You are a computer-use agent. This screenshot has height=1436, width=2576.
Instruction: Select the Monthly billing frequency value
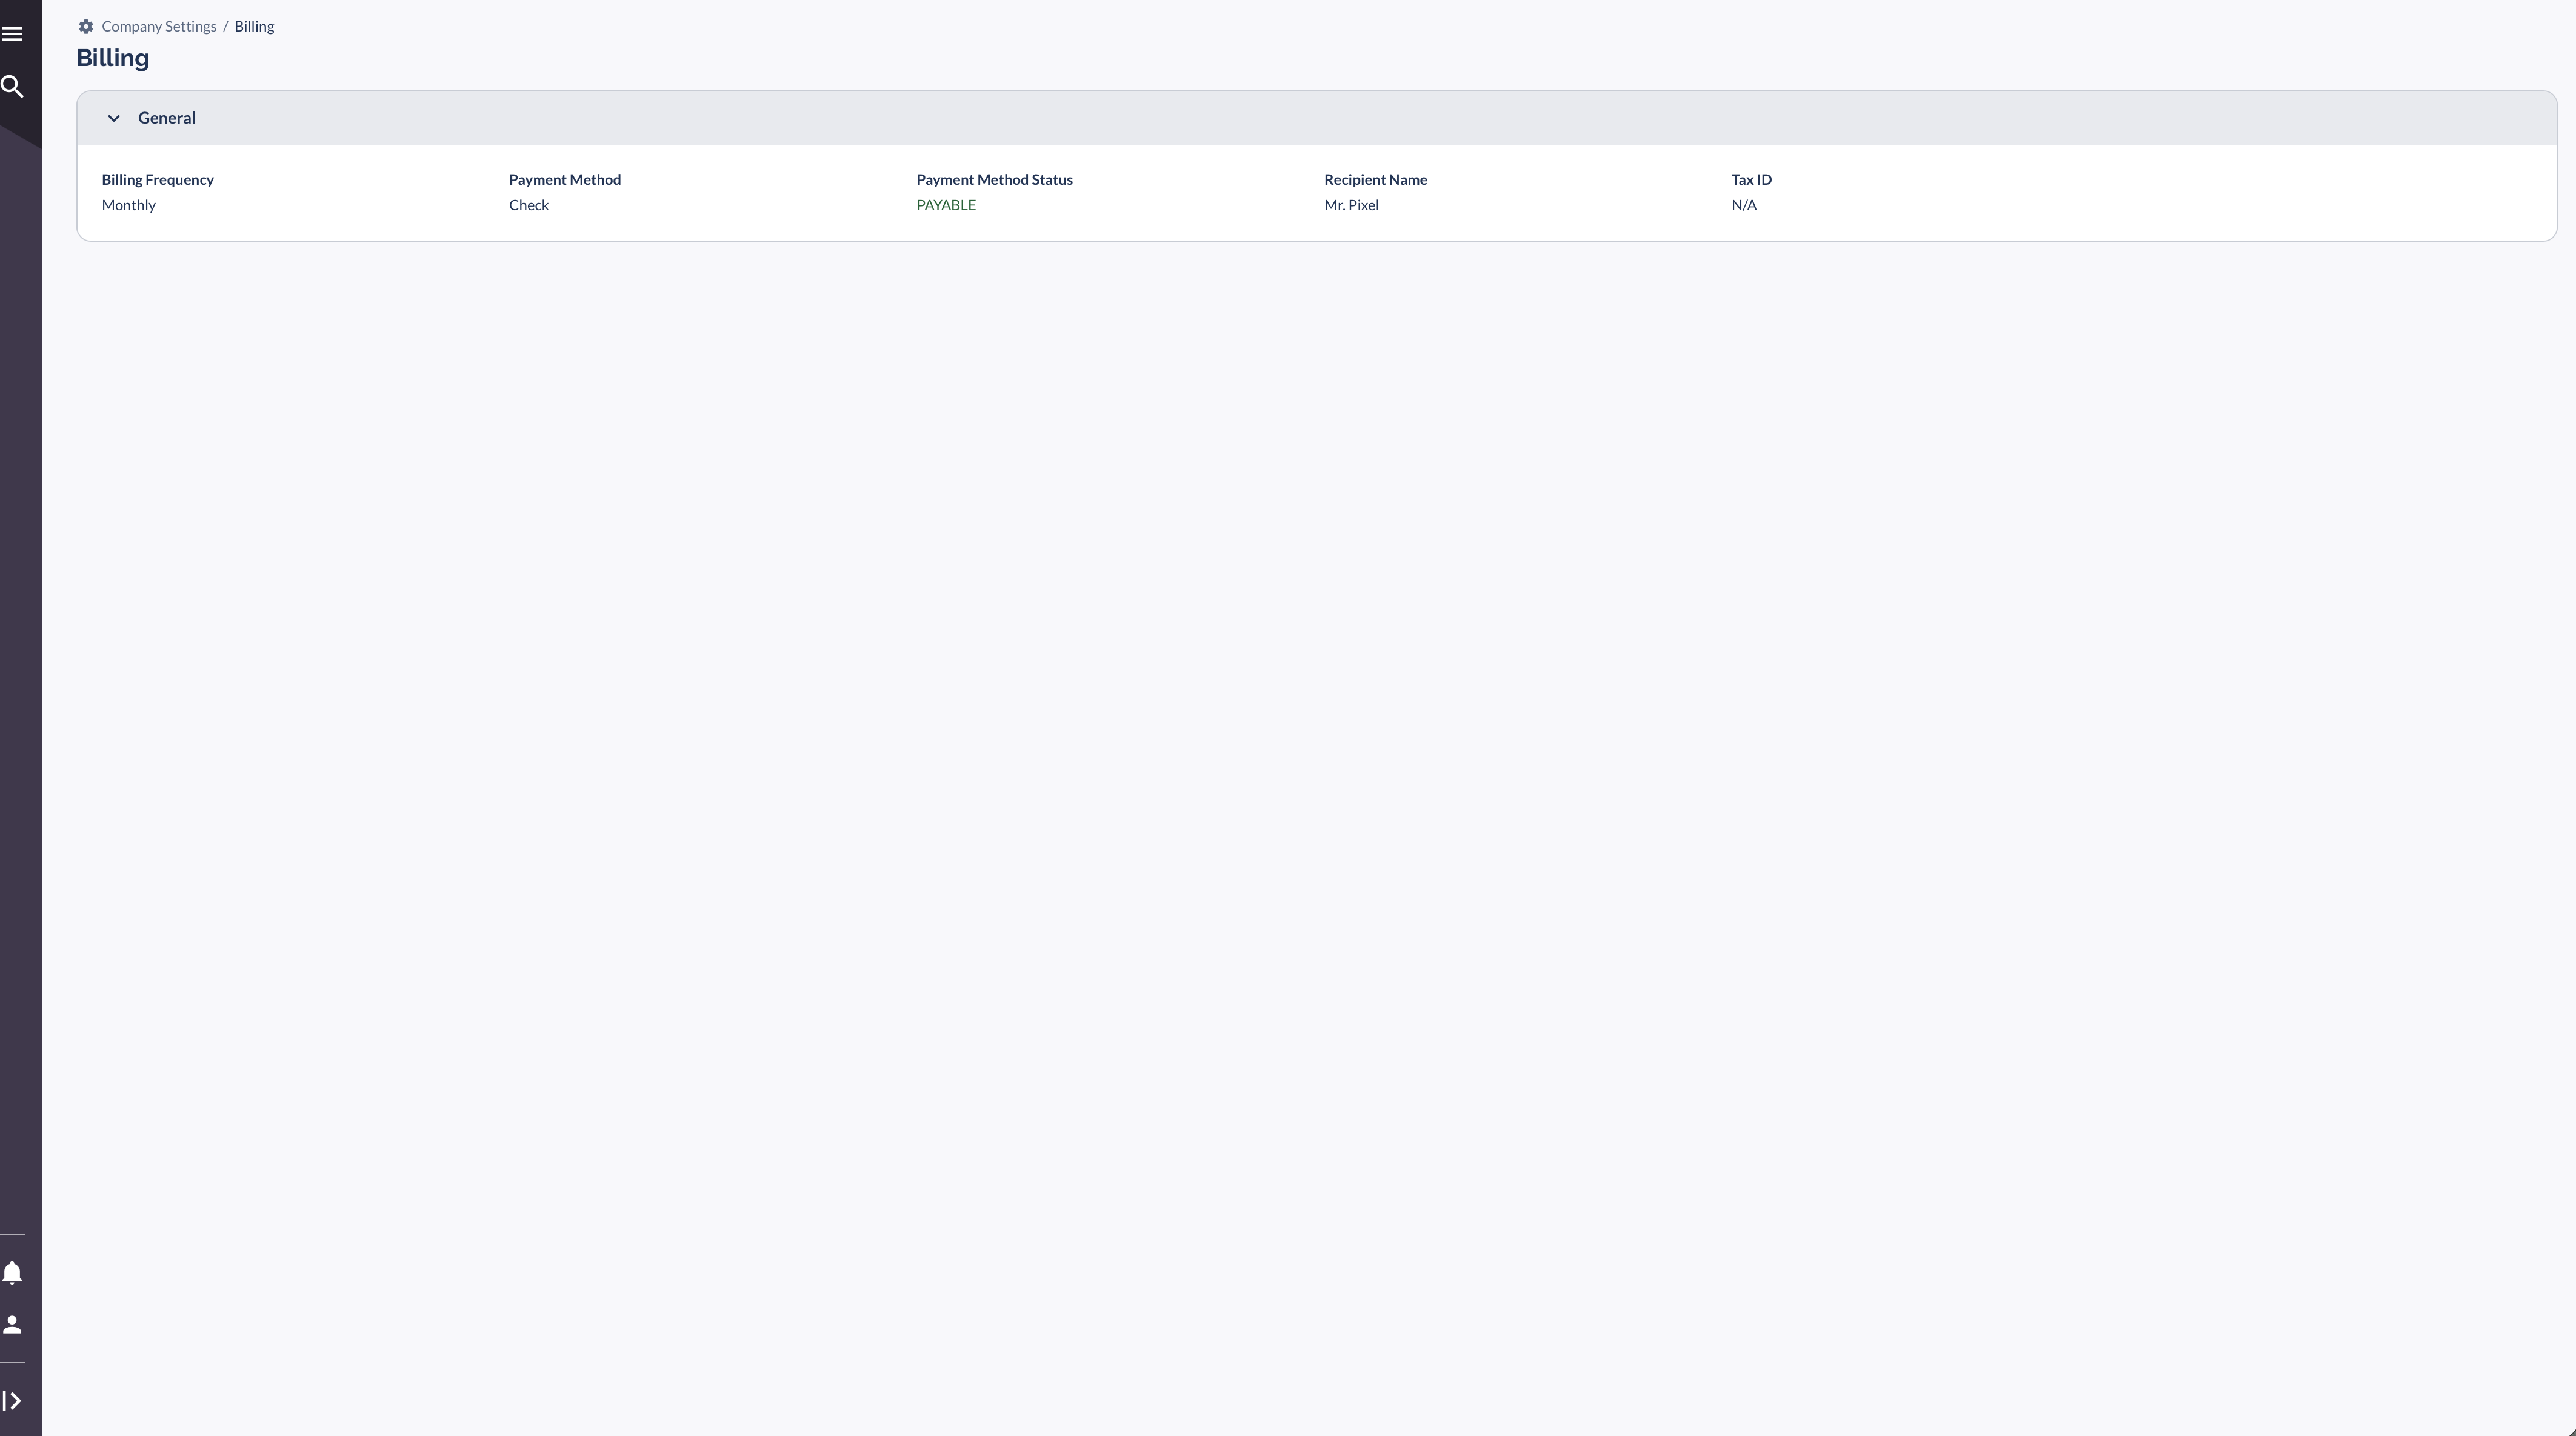tap(128, 205)
